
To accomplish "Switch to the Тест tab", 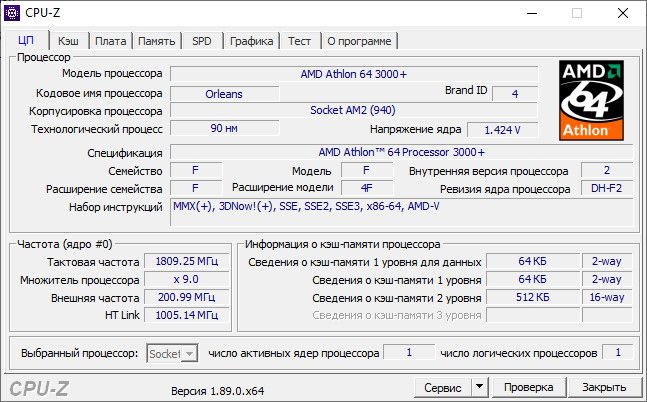I will (x=299, y=41).
